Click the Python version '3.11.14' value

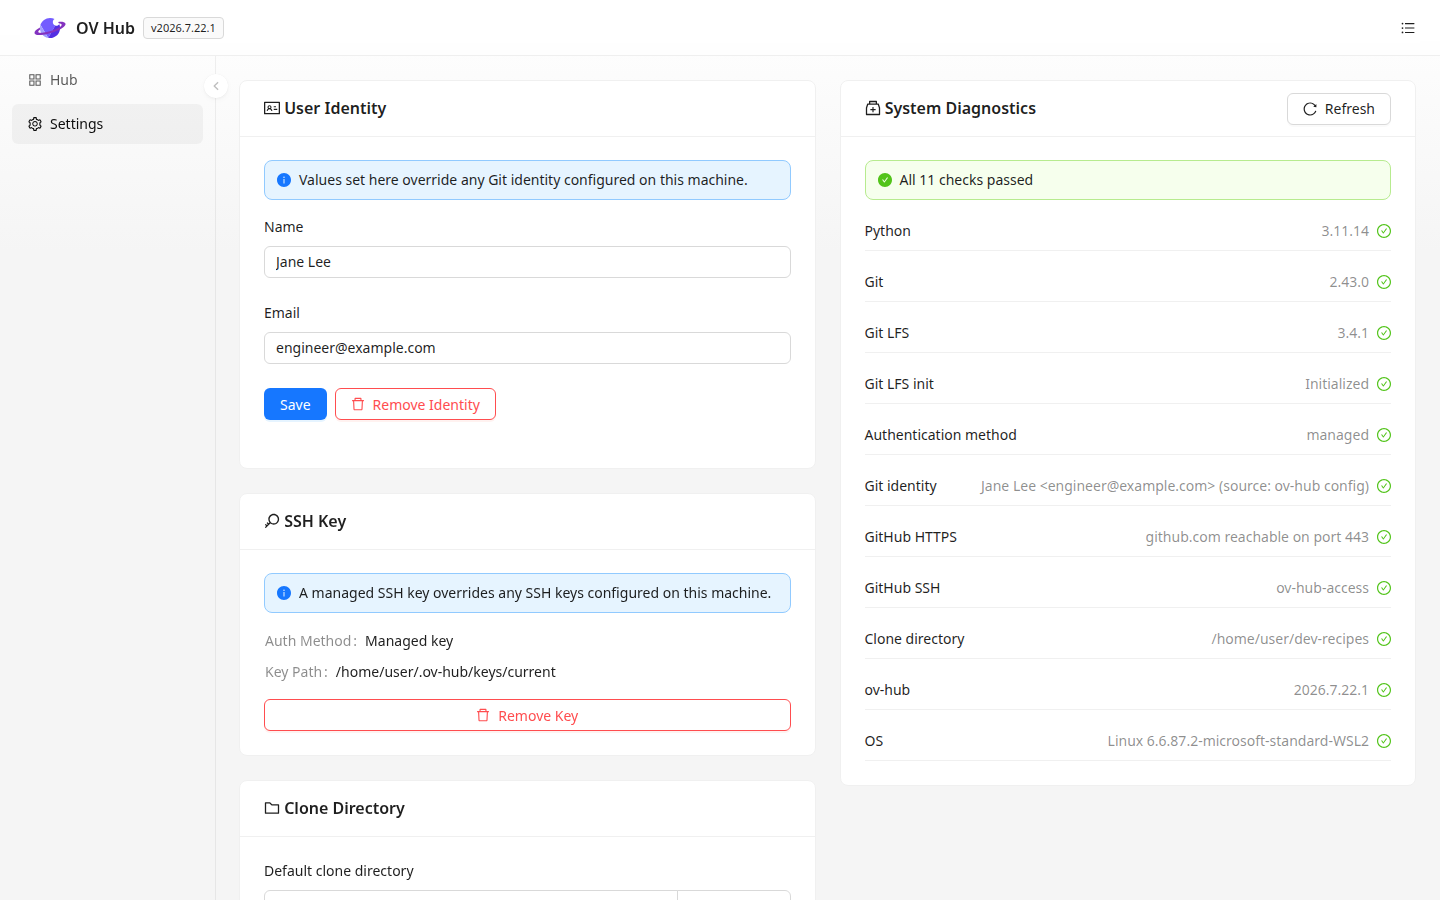coord(1345,231)
